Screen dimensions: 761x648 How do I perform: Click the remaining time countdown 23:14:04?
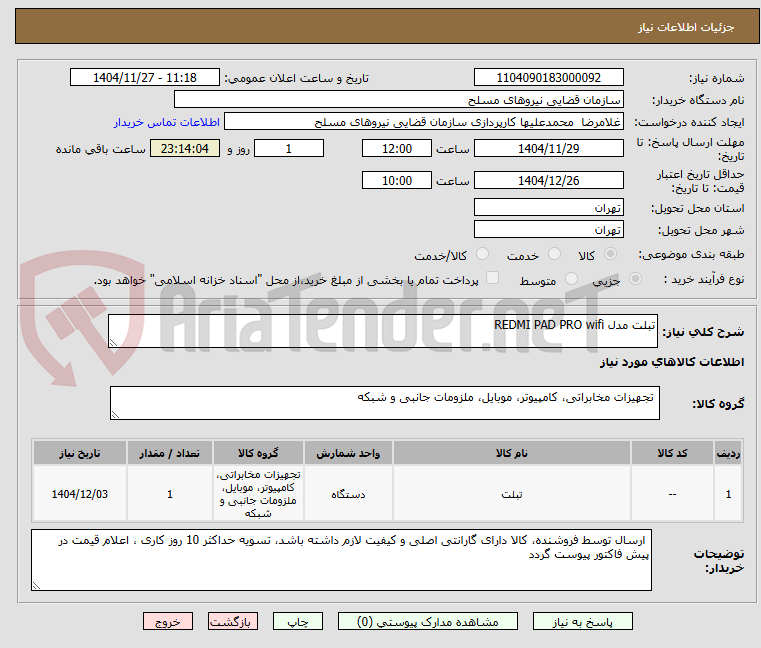(x=185, y=148)
